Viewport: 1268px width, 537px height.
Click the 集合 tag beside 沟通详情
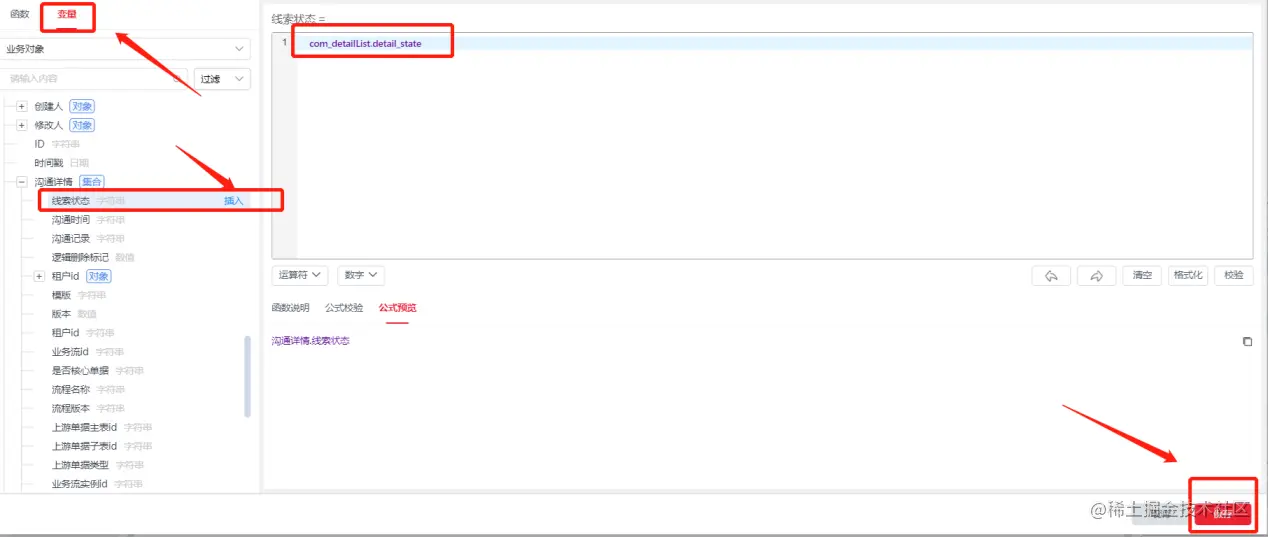[x=92, y=182]
